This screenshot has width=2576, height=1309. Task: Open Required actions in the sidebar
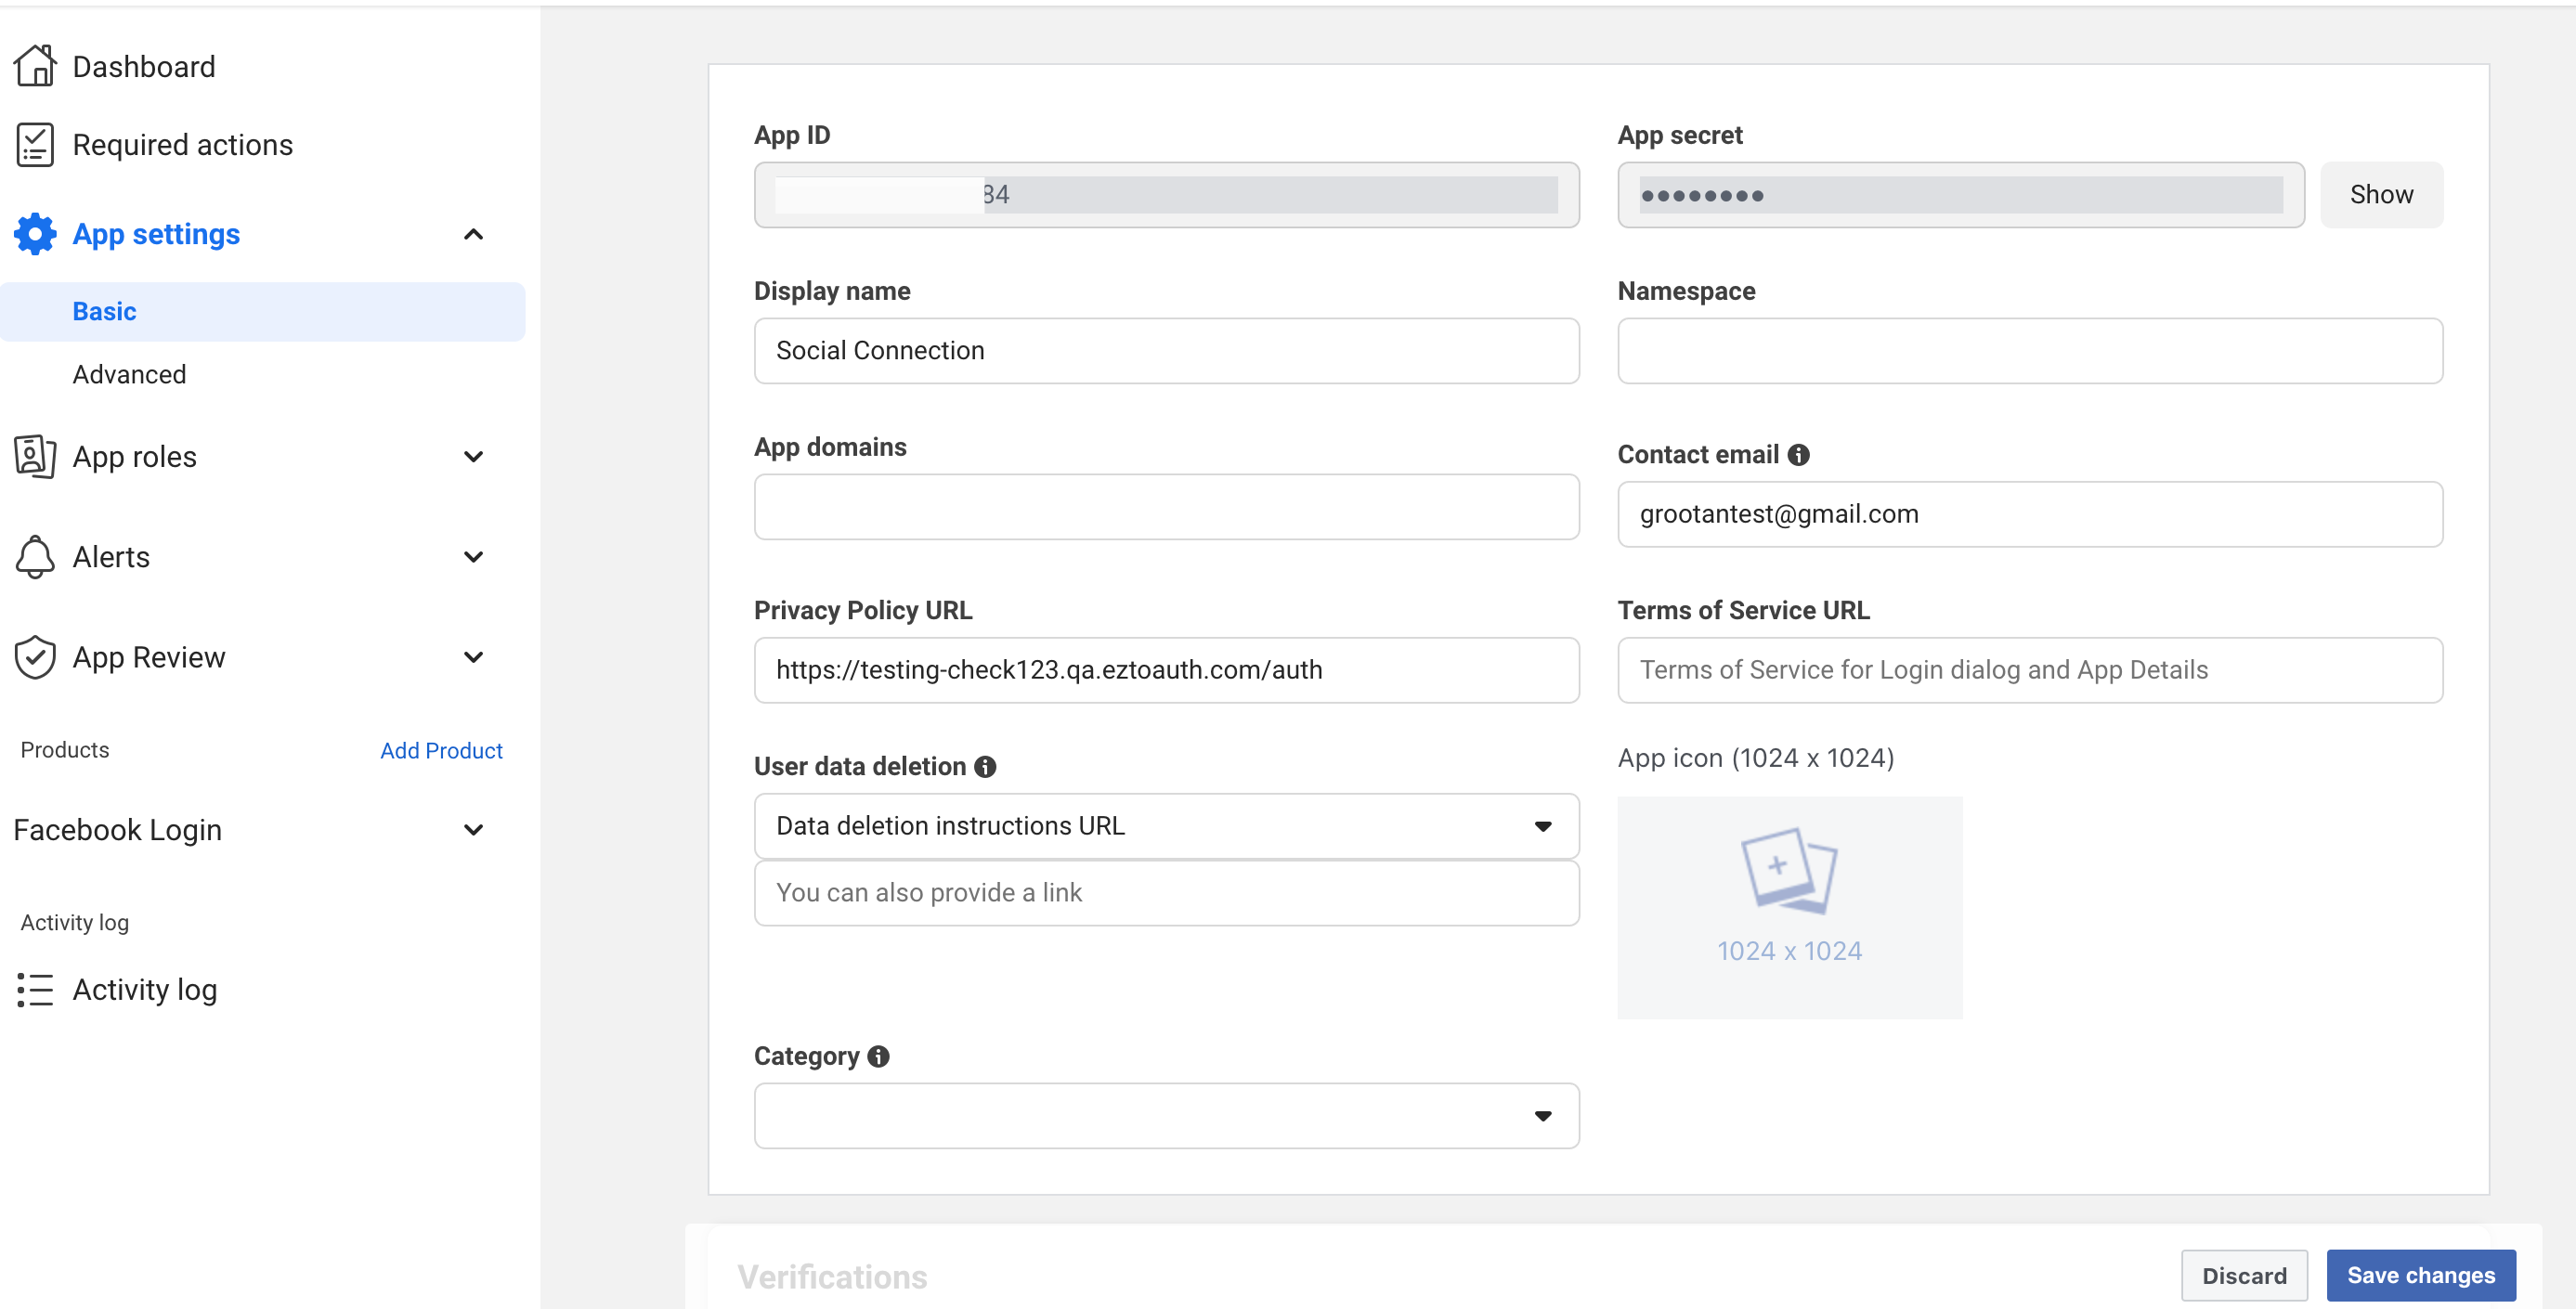183,145
